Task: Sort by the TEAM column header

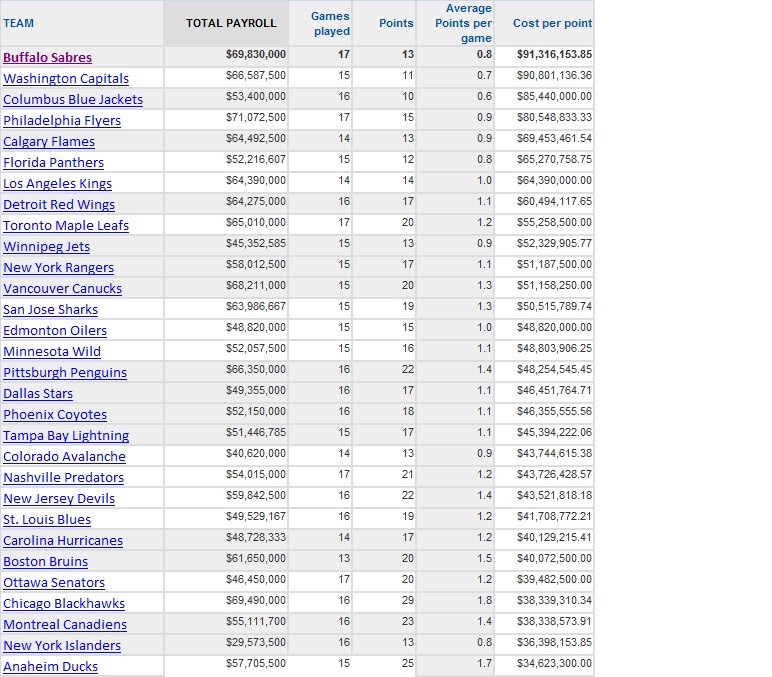Action: 19,23
